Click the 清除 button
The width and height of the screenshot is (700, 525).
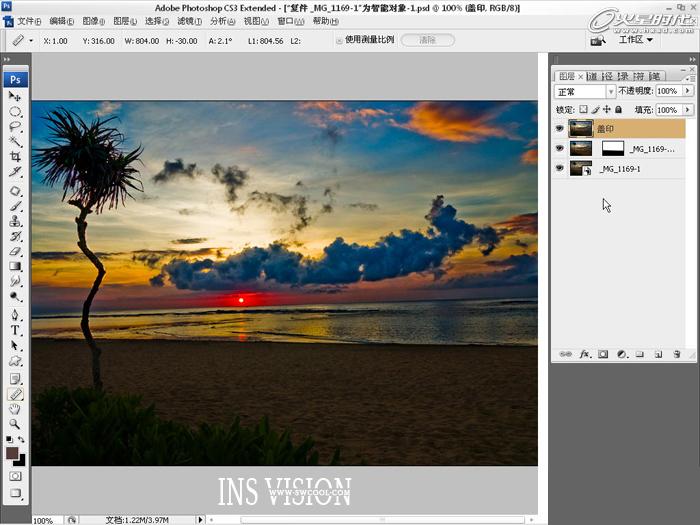point(428,40)
